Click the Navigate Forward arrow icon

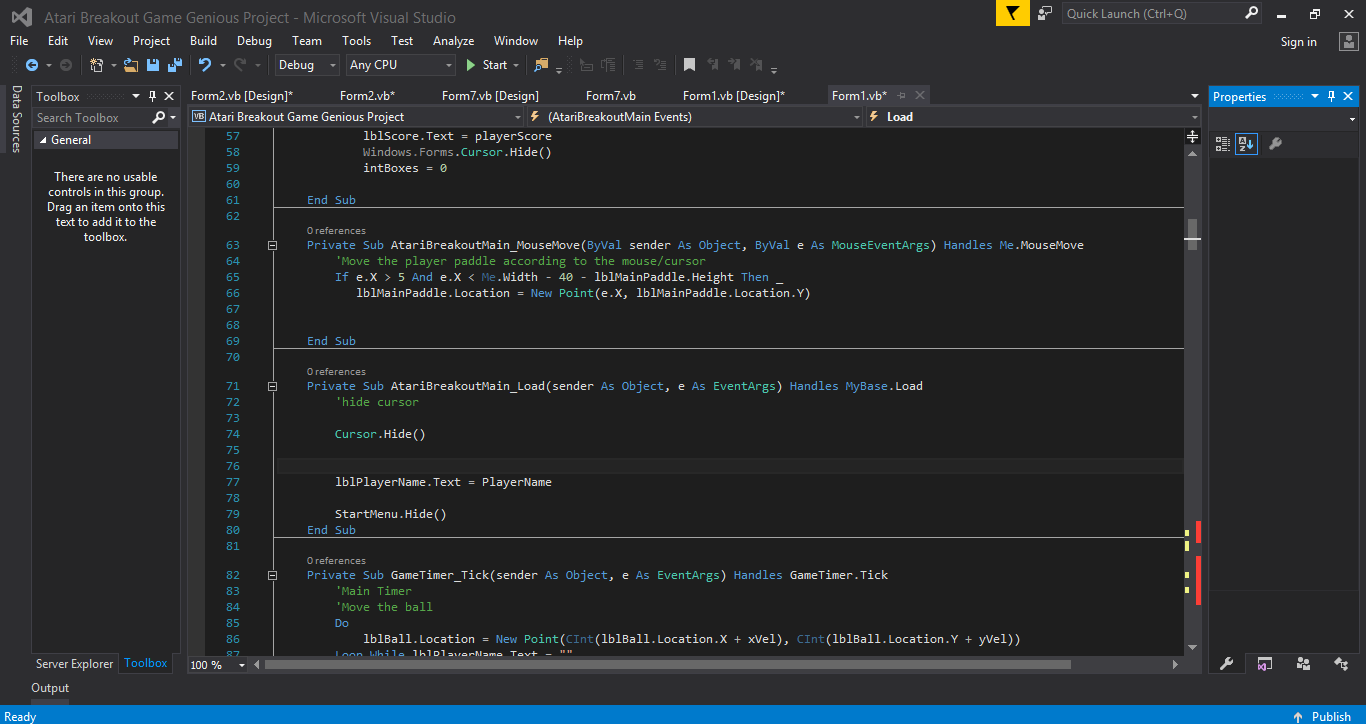(66, 65)
